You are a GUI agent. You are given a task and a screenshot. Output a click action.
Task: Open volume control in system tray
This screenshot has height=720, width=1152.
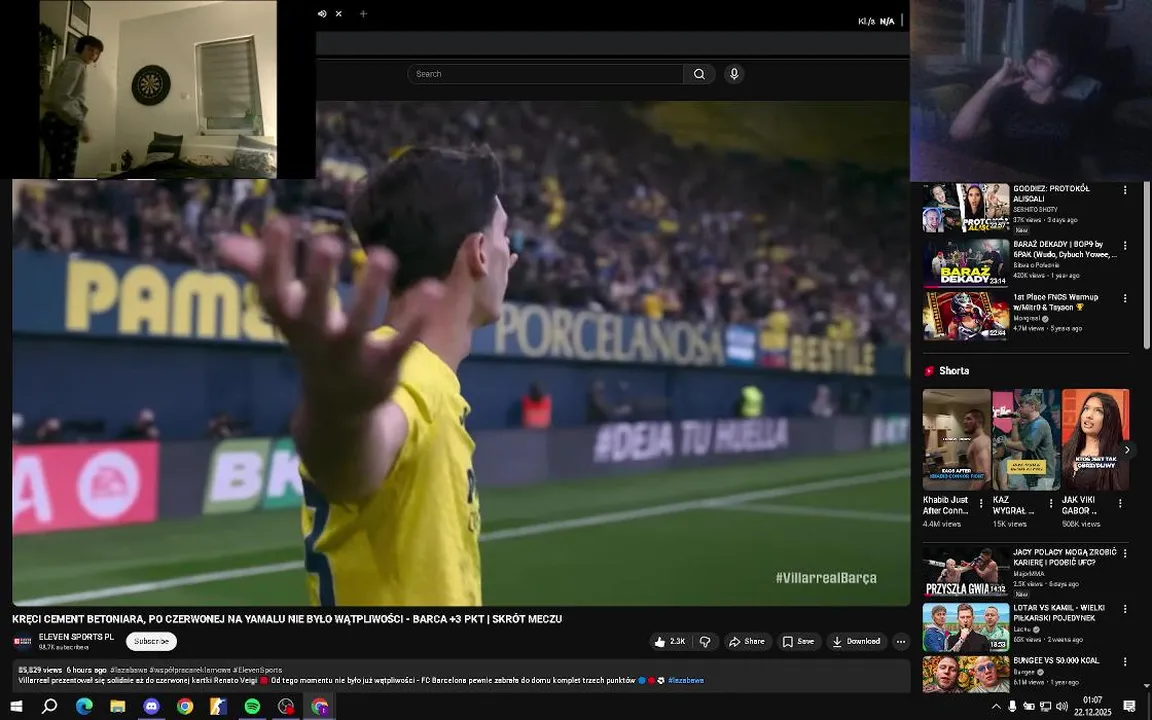tap(1061, 707)
